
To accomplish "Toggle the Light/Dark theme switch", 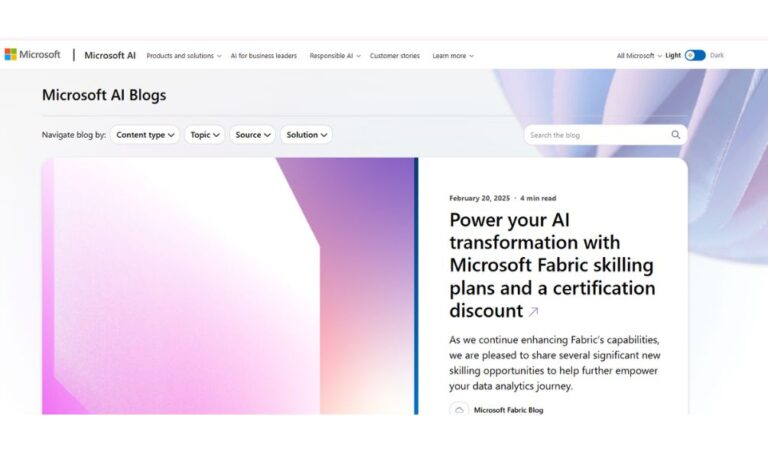I will [x=695, y=55].
